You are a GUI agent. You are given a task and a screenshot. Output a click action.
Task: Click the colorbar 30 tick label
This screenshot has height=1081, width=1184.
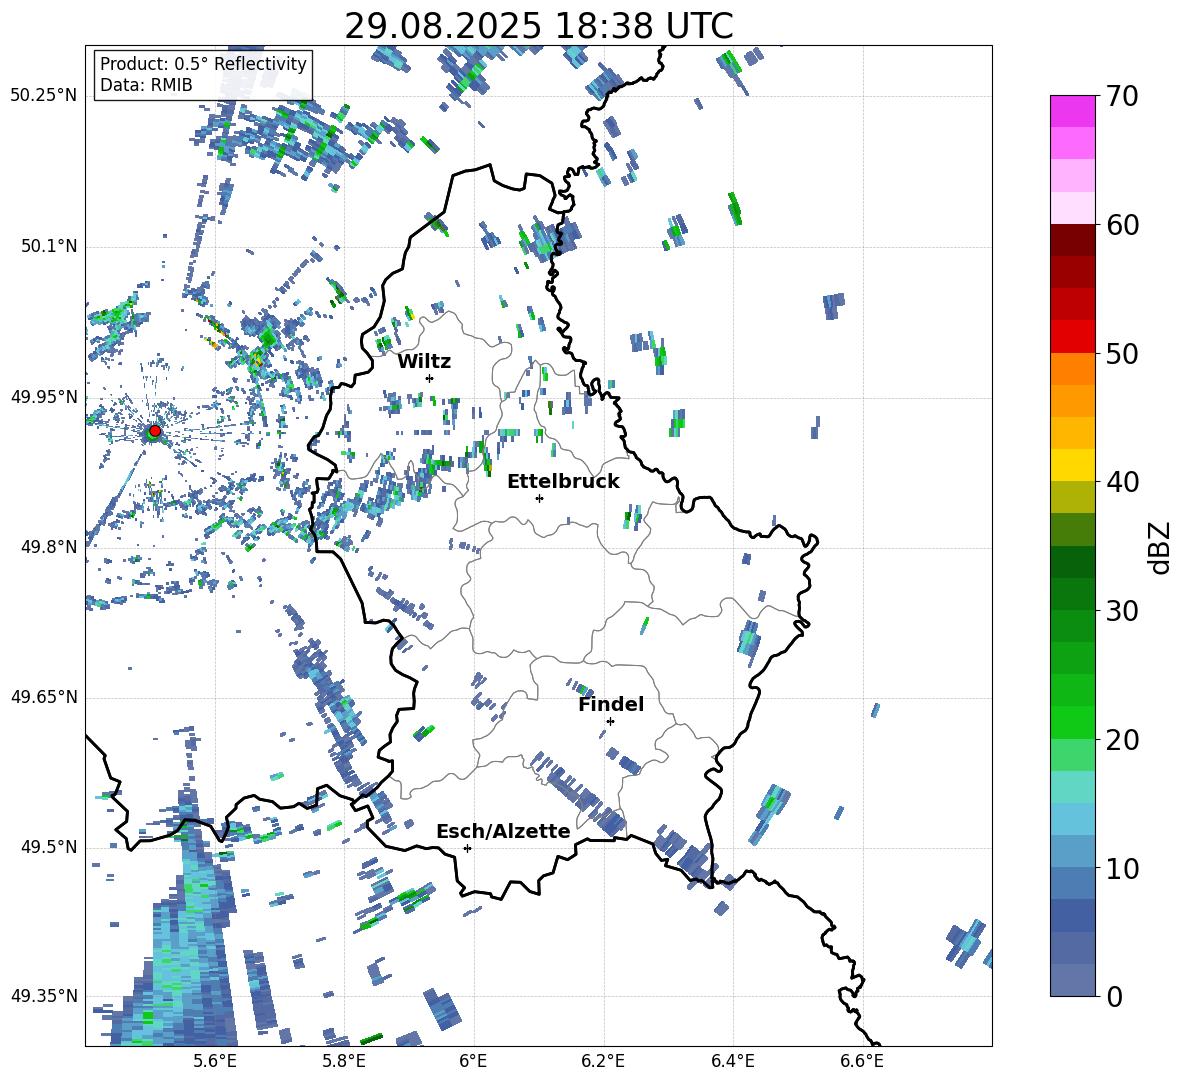click(1122, 611)
